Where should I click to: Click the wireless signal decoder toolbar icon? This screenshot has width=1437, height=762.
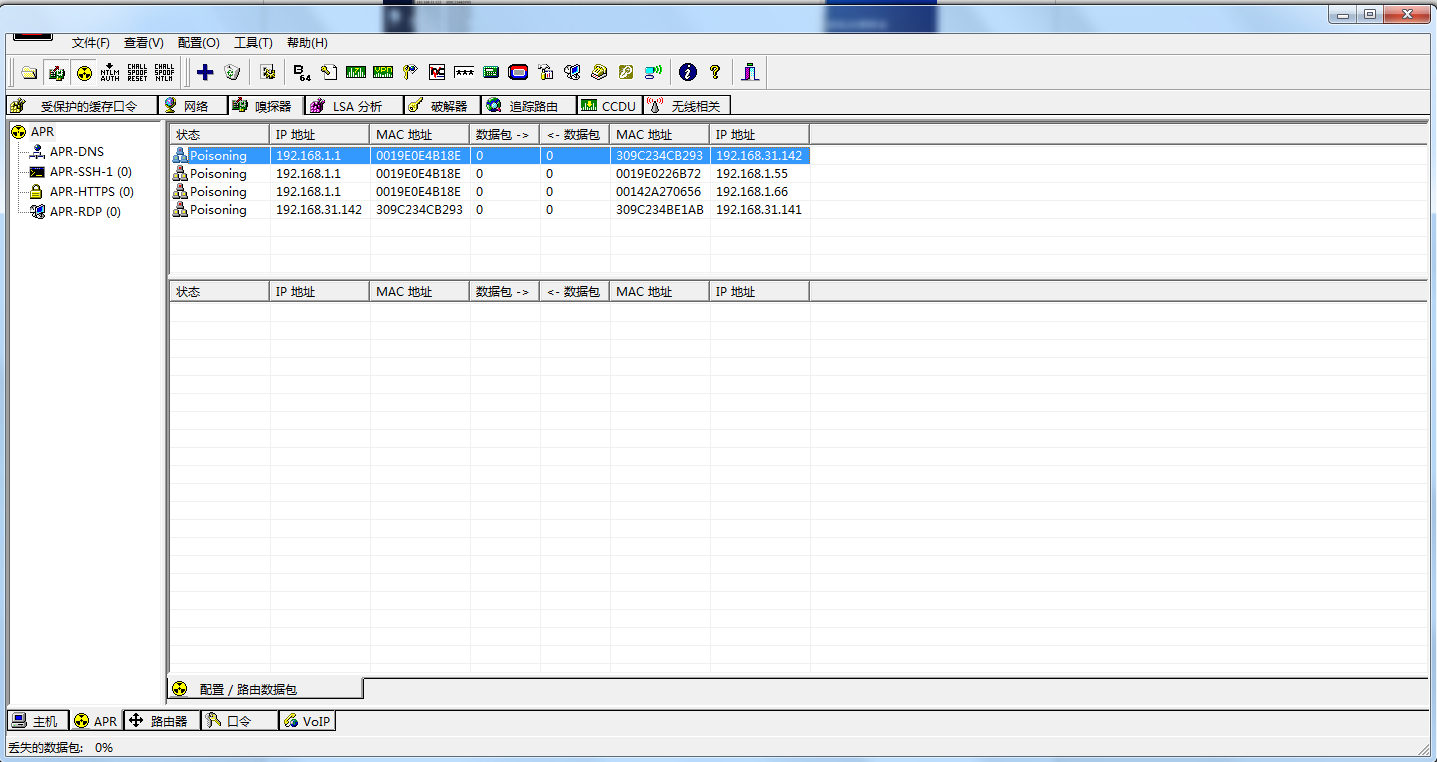click(x=653, y=72)
